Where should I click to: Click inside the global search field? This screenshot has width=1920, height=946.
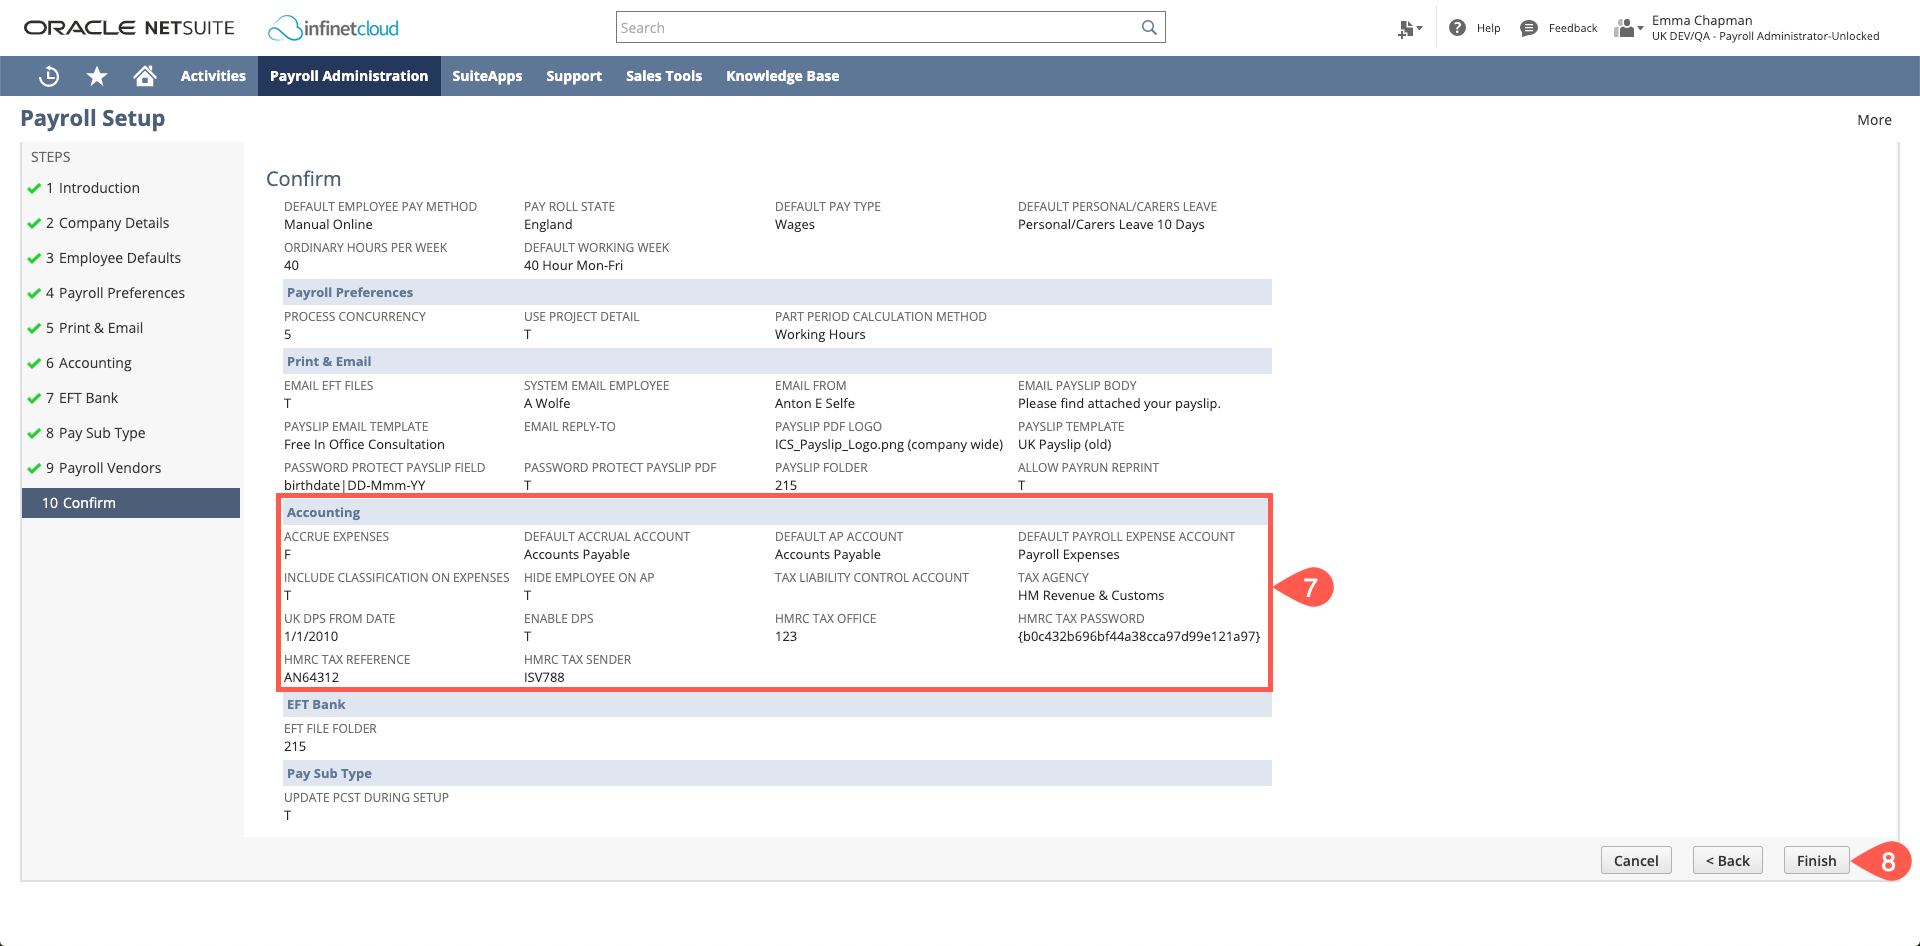coord(880,27)
